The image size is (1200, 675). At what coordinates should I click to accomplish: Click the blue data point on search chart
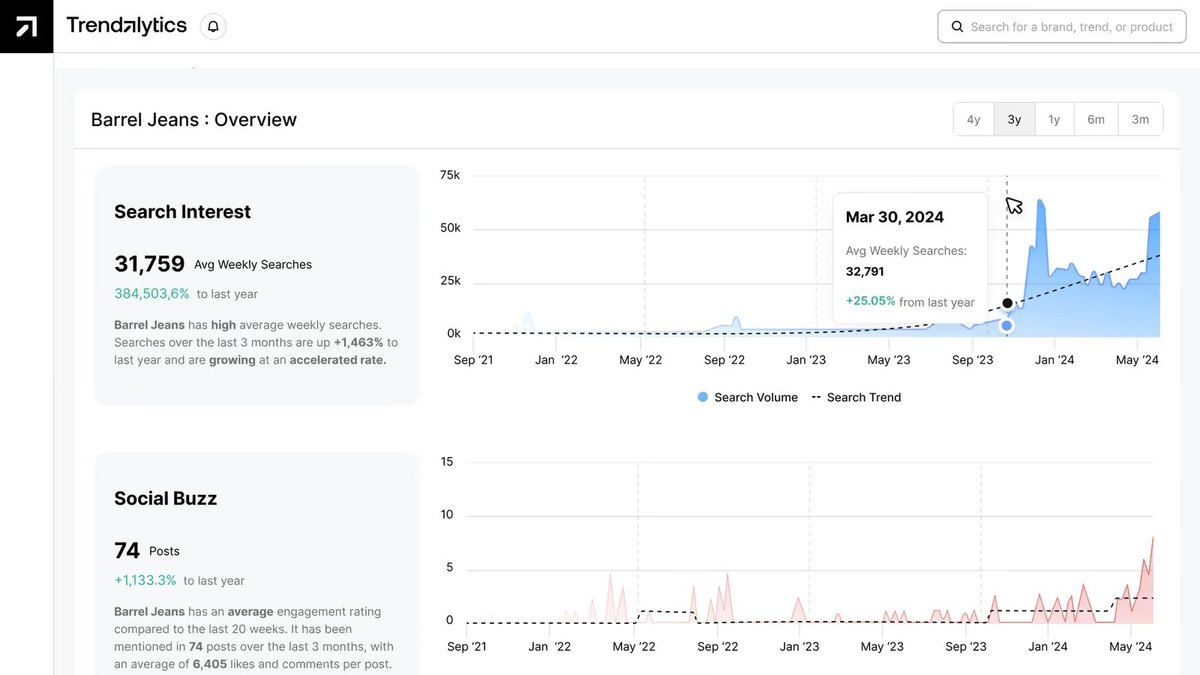click(x=1007, y=325)
